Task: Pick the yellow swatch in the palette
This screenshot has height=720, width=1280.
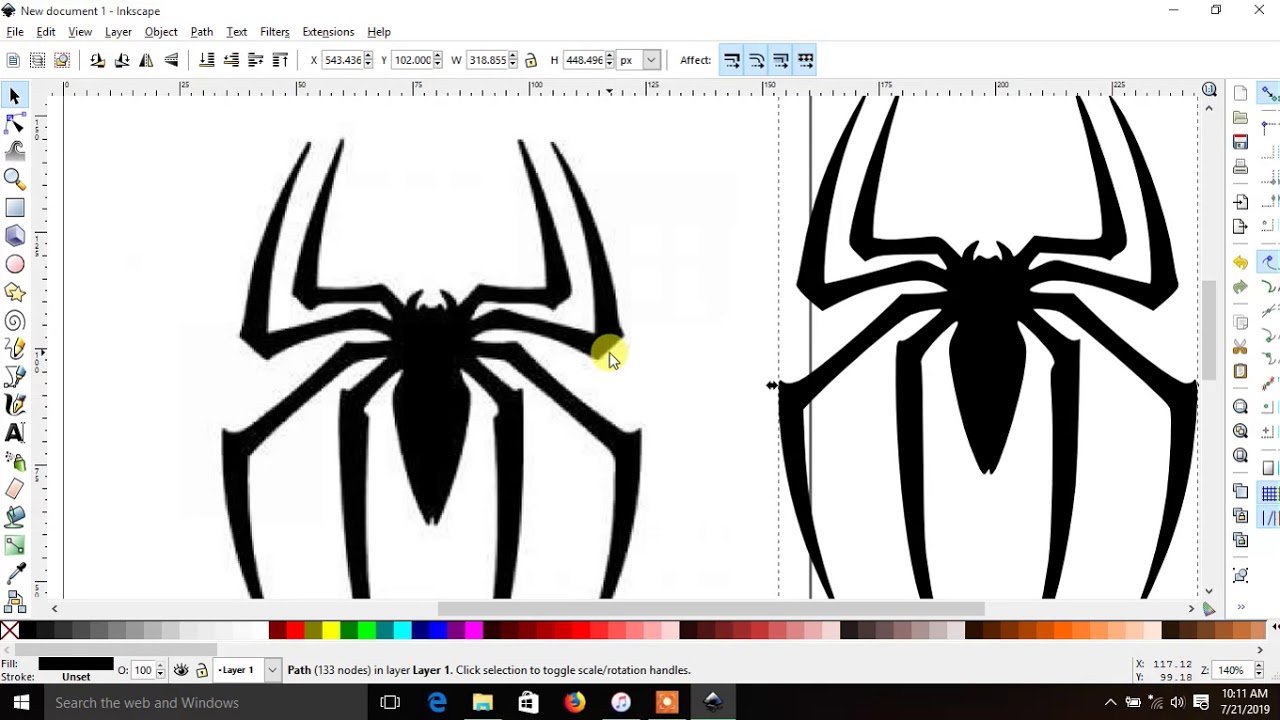Action: click(330, 630)
